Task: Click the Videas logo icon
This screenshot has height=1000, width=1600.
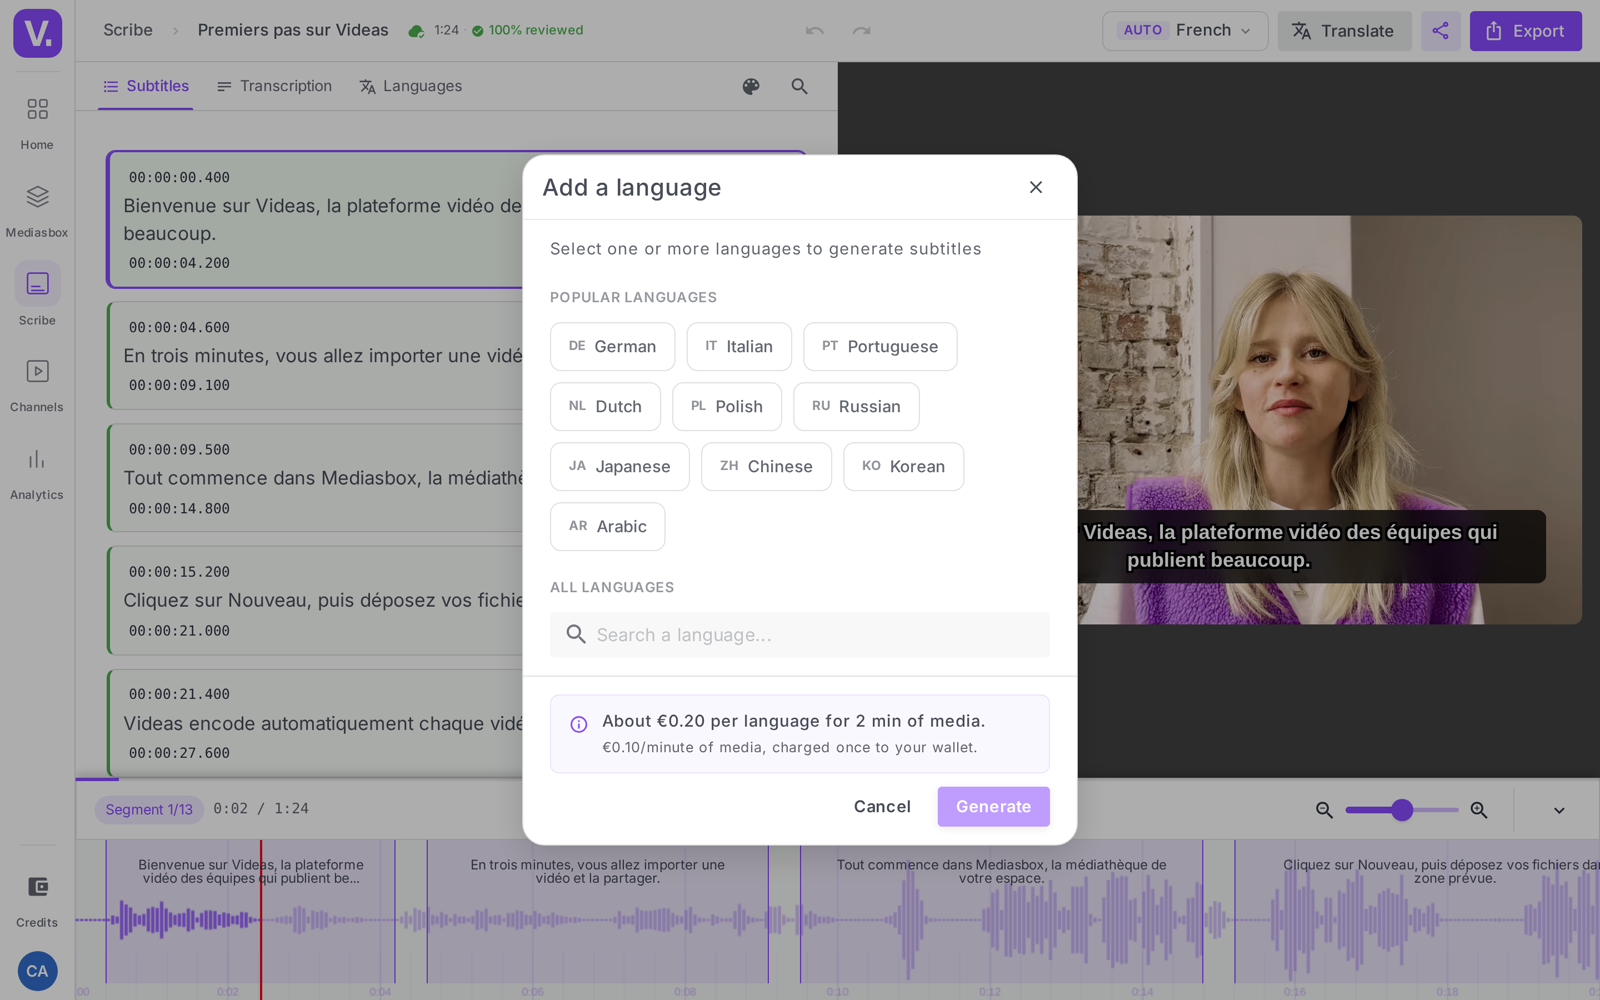Action: tap(38, 33)
